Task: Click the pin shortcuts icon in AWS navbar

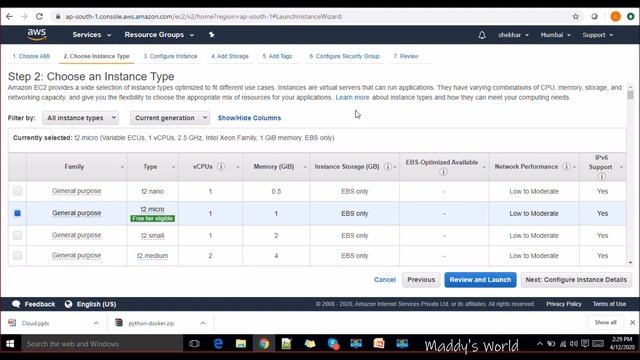Action: point(211,35)
